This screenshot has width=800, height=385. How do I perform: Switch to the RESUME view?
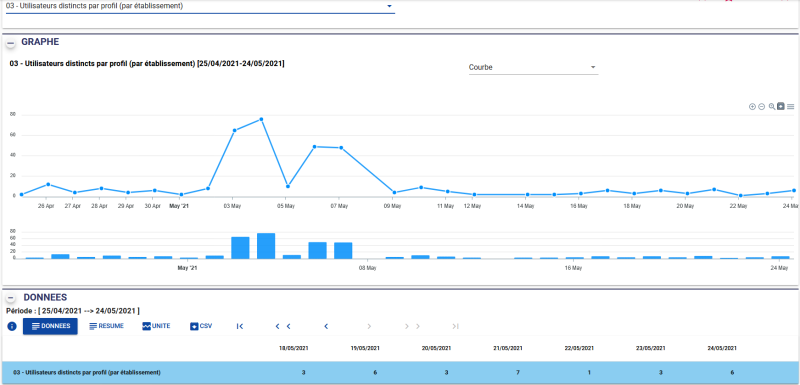107,326
